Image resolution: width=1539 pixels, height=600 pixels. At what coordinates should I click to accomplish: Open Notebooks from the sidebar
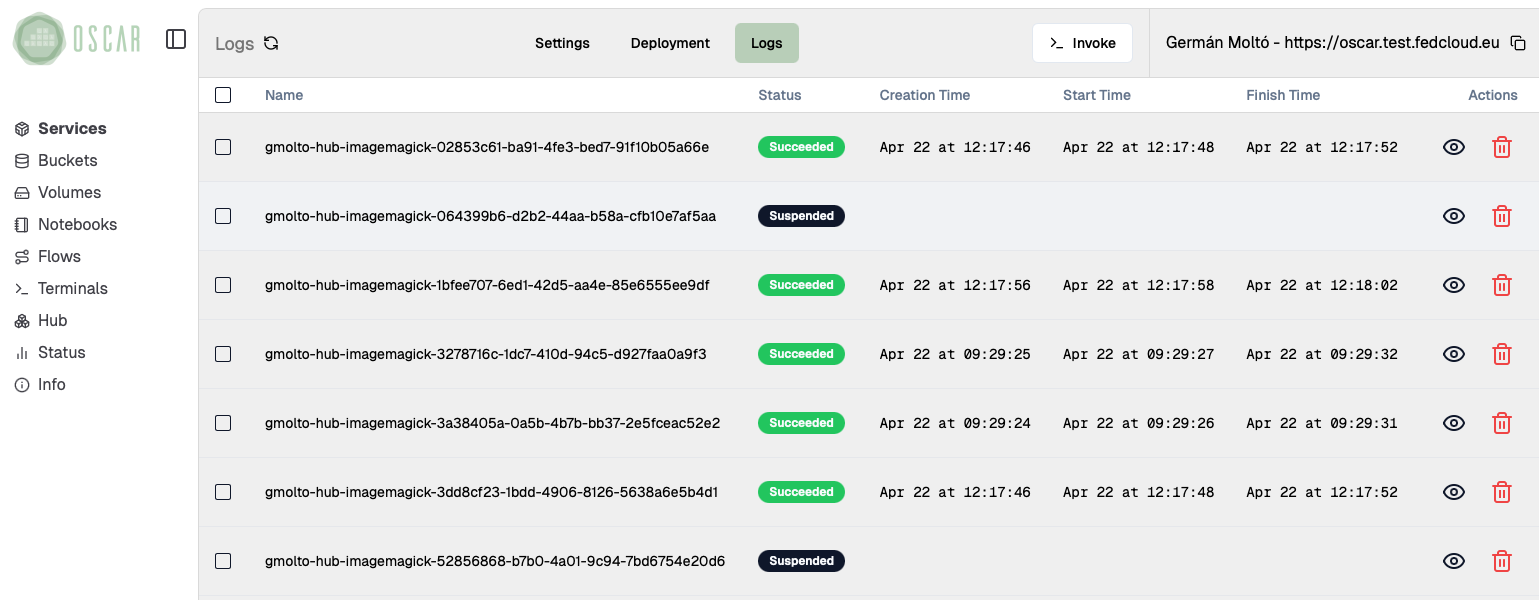pos(77,224)
